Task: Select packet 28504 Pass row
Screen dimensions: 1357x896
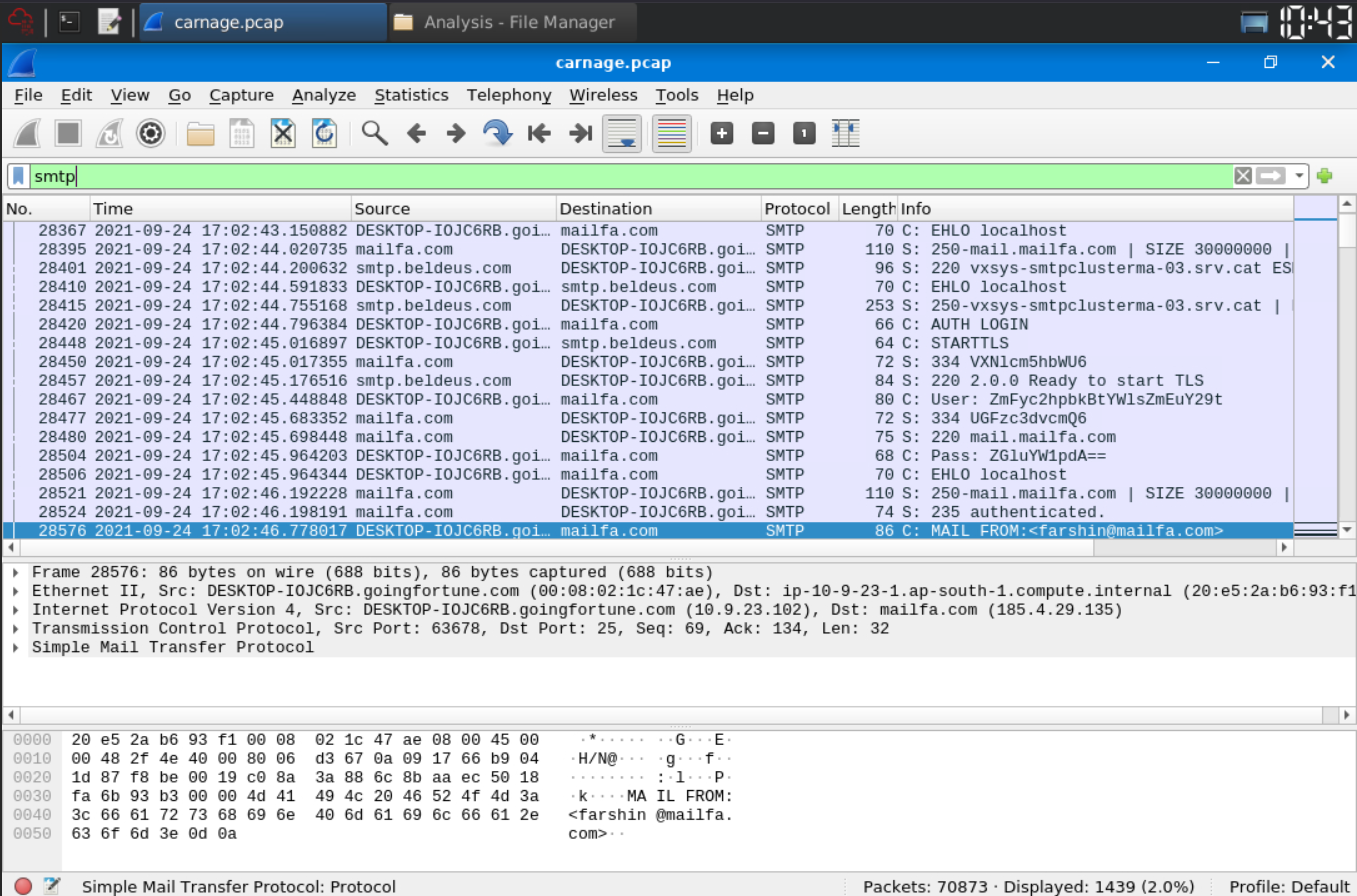Action: click(x=648, y=456)
